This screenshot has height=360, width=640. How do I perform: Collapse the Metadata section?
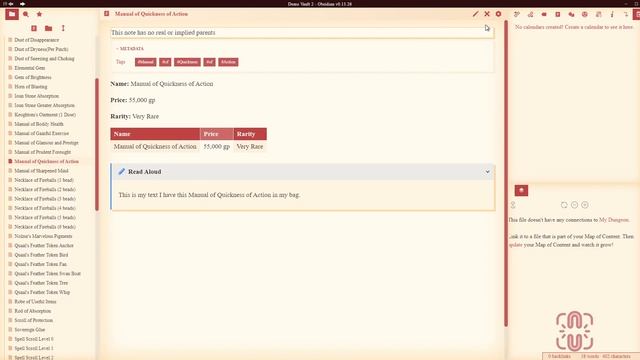click(130, 49)
